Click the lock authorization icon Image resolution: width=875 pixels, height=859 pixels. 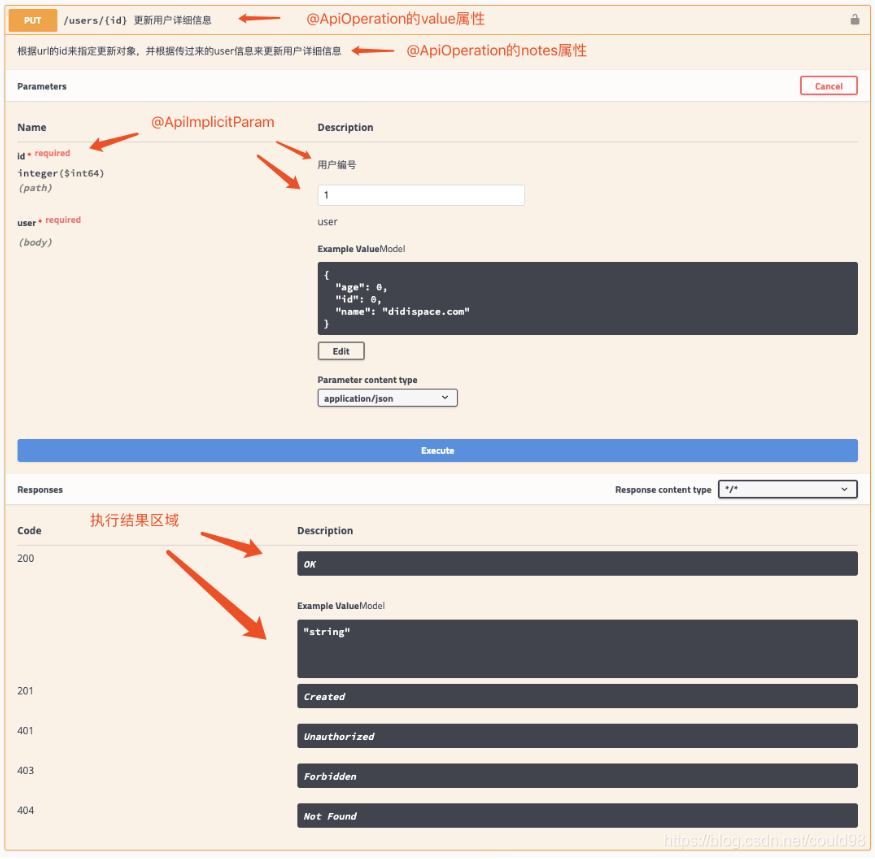pos(854,20)
